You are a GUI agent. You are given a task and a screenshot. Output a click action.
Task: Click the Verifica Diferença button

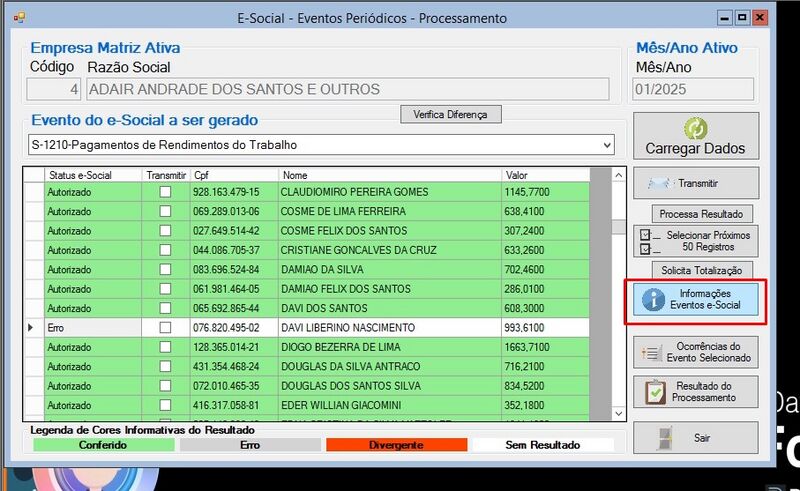point(451,114)
